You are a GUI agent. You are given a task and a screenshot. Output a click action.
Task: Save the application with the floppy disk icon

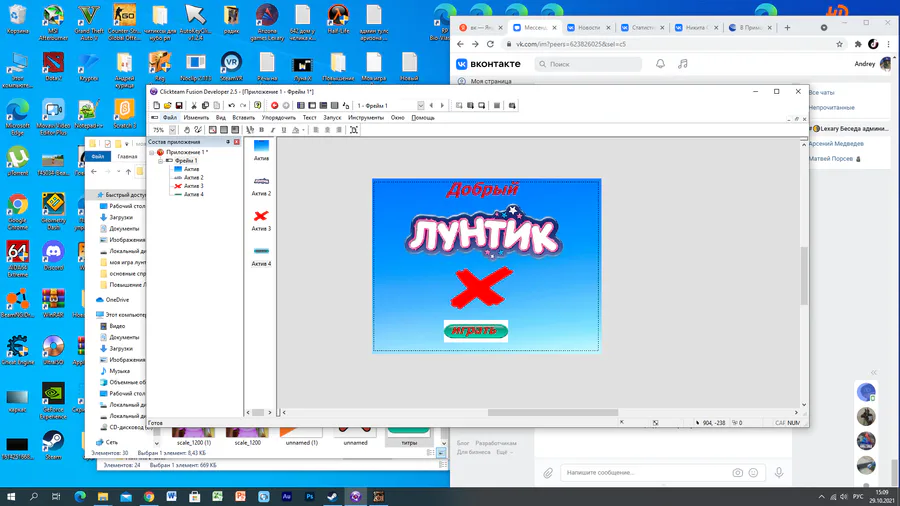[179, 106]
